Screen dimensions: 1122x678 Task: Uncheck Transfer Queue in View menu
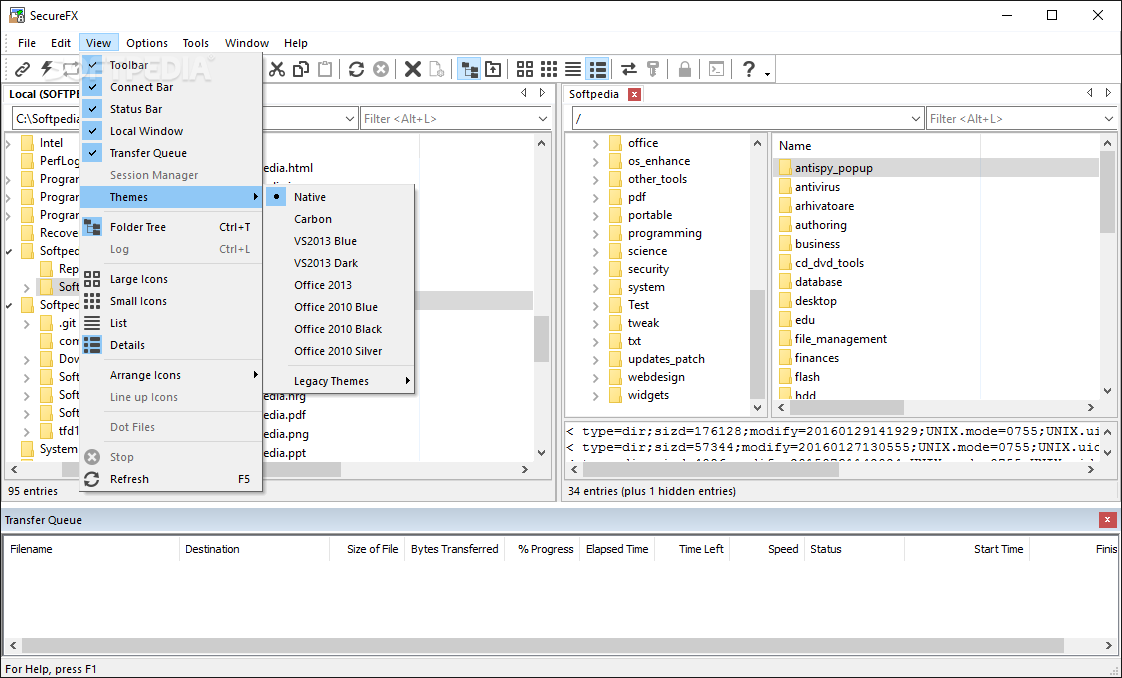[x=170, y=153]
